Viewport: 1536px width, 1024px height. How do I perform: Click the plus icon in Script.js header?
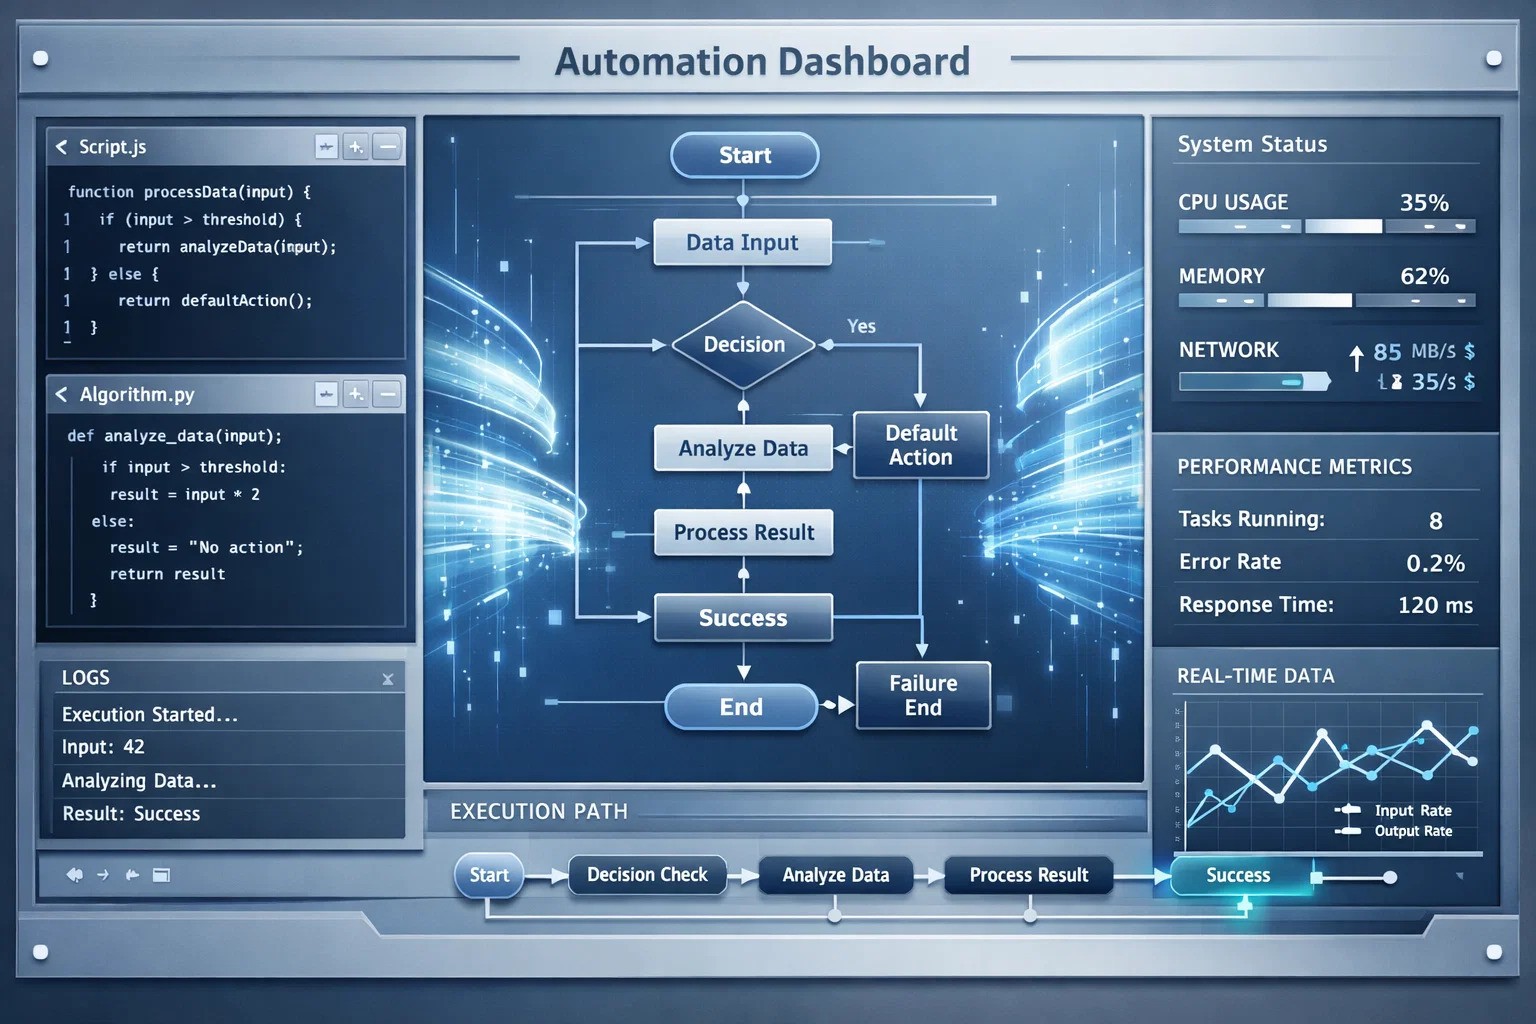click(x=355, y=147)
